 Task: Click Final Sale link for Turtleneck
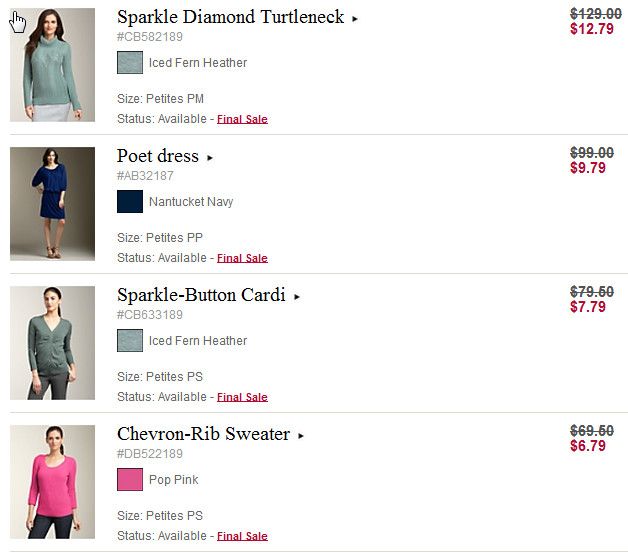click(242, 119)
